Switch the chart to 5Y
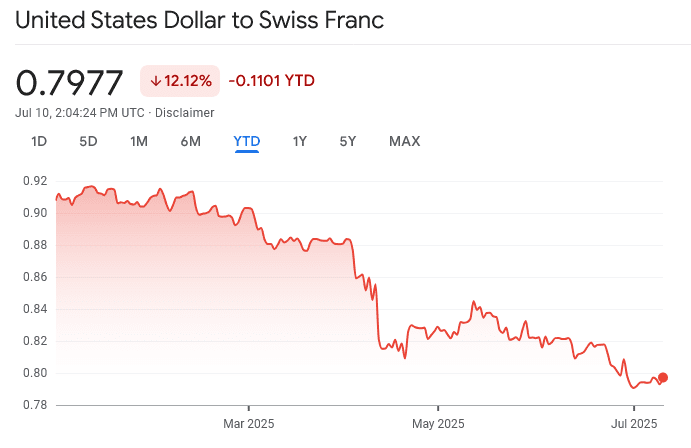691x448 pixels. point(348,141)
